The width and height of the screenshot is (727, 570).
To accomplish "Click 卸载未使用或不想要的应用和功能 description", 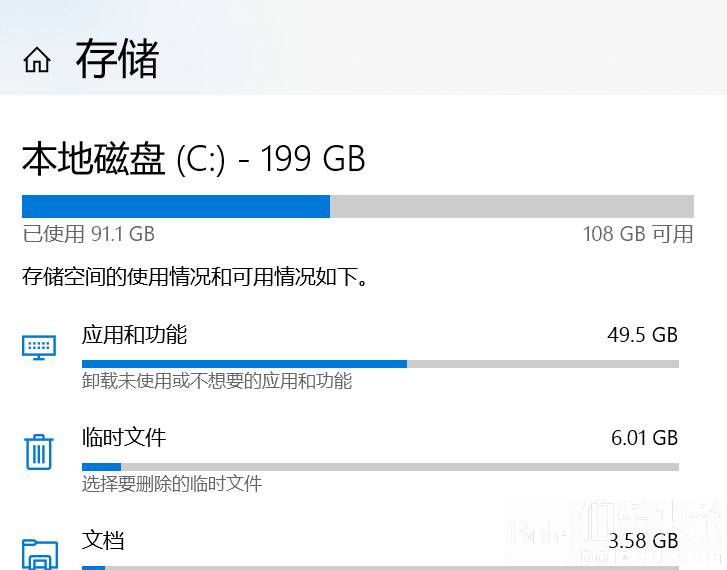I will (x=217, y=381).
